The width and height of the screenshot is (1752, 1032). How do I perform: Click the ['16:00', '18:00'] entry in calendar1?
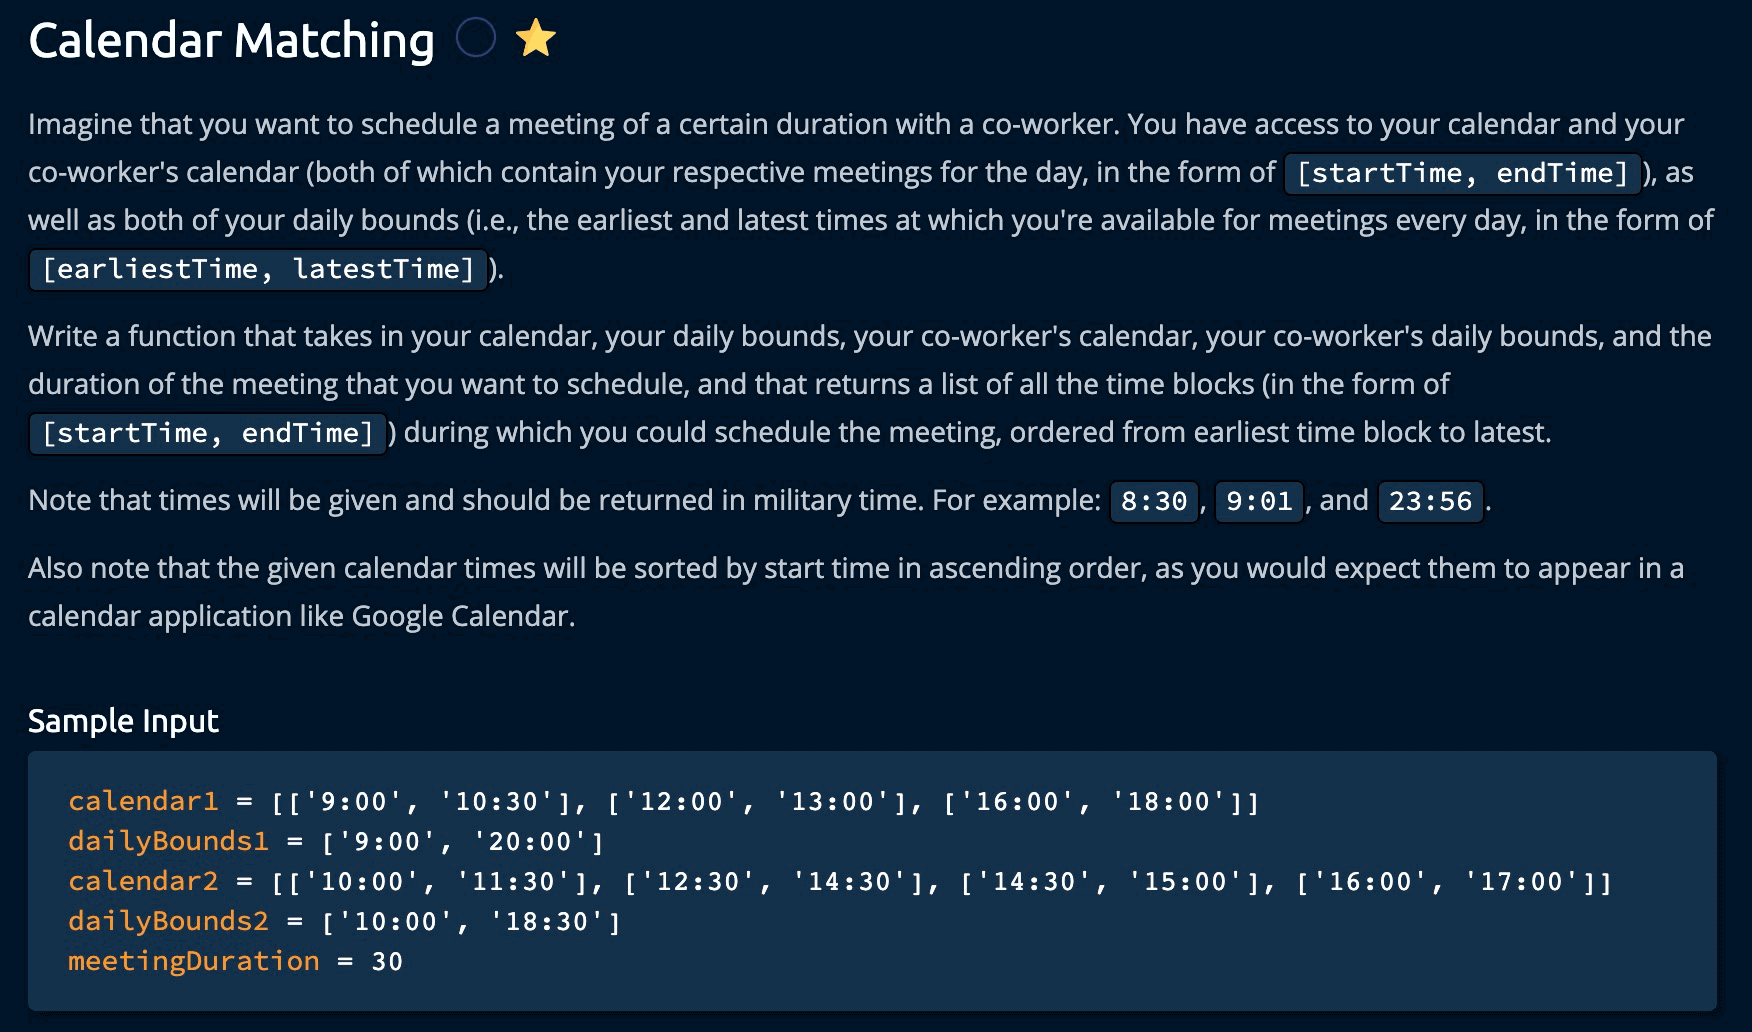(x=1093, y=802)
